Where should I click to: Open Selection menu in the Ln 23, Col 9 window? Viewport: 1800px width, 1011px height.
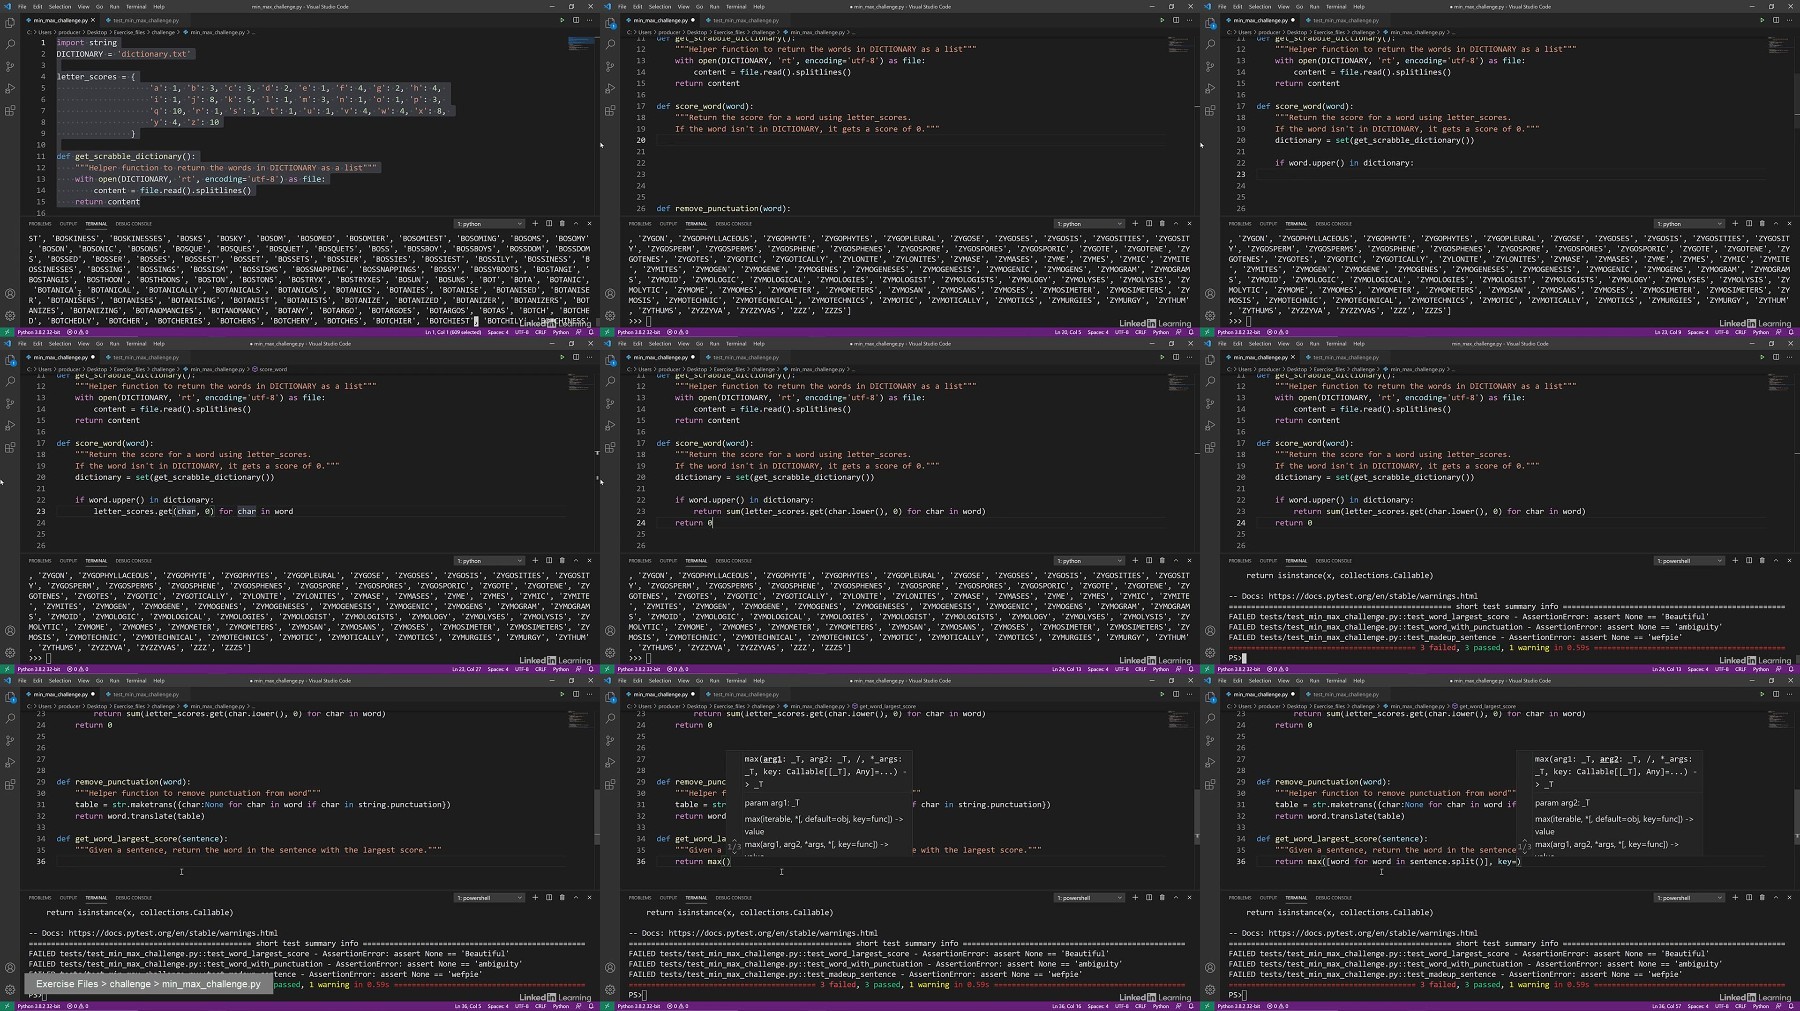point(1260,7)
